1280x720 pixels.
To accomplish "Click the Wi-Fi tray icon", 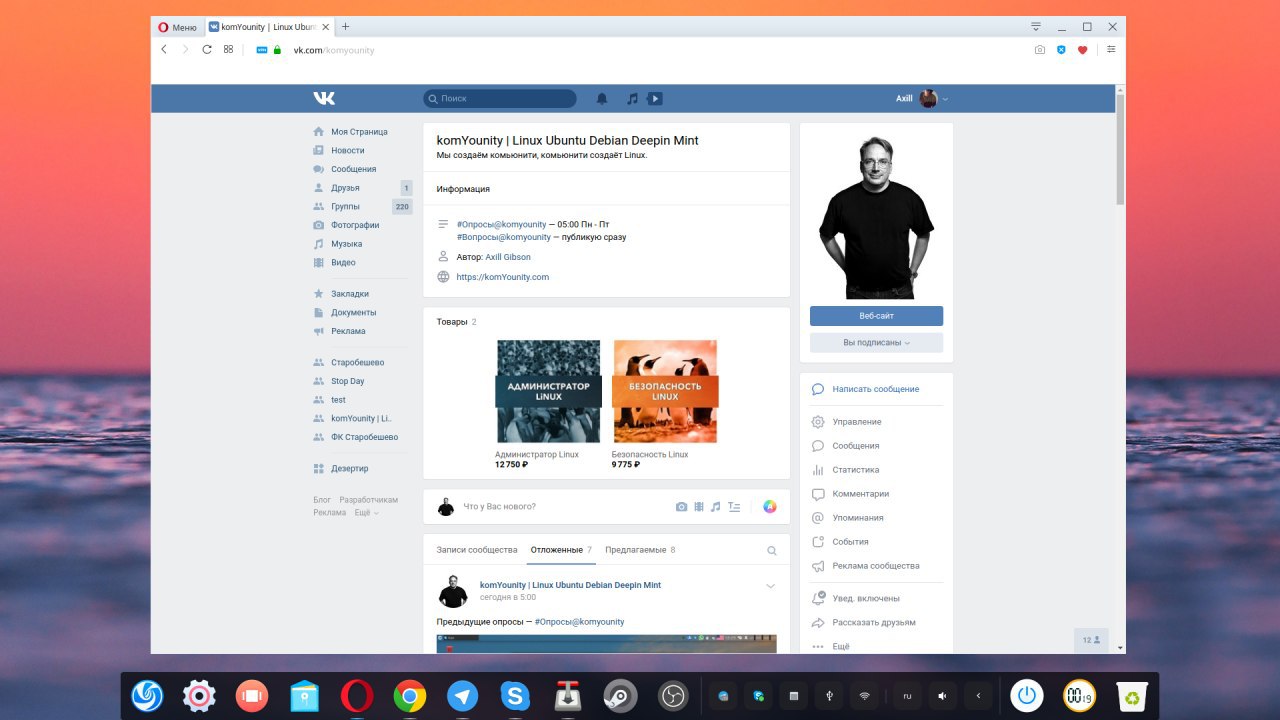I will click(865, 696).
